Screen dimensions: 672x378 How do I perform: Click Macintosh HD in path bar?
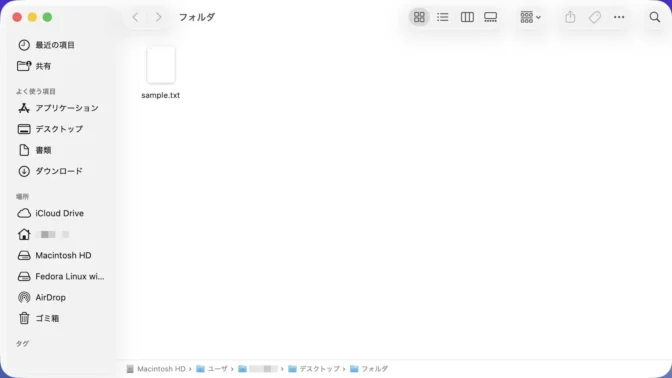coord(156,369)
